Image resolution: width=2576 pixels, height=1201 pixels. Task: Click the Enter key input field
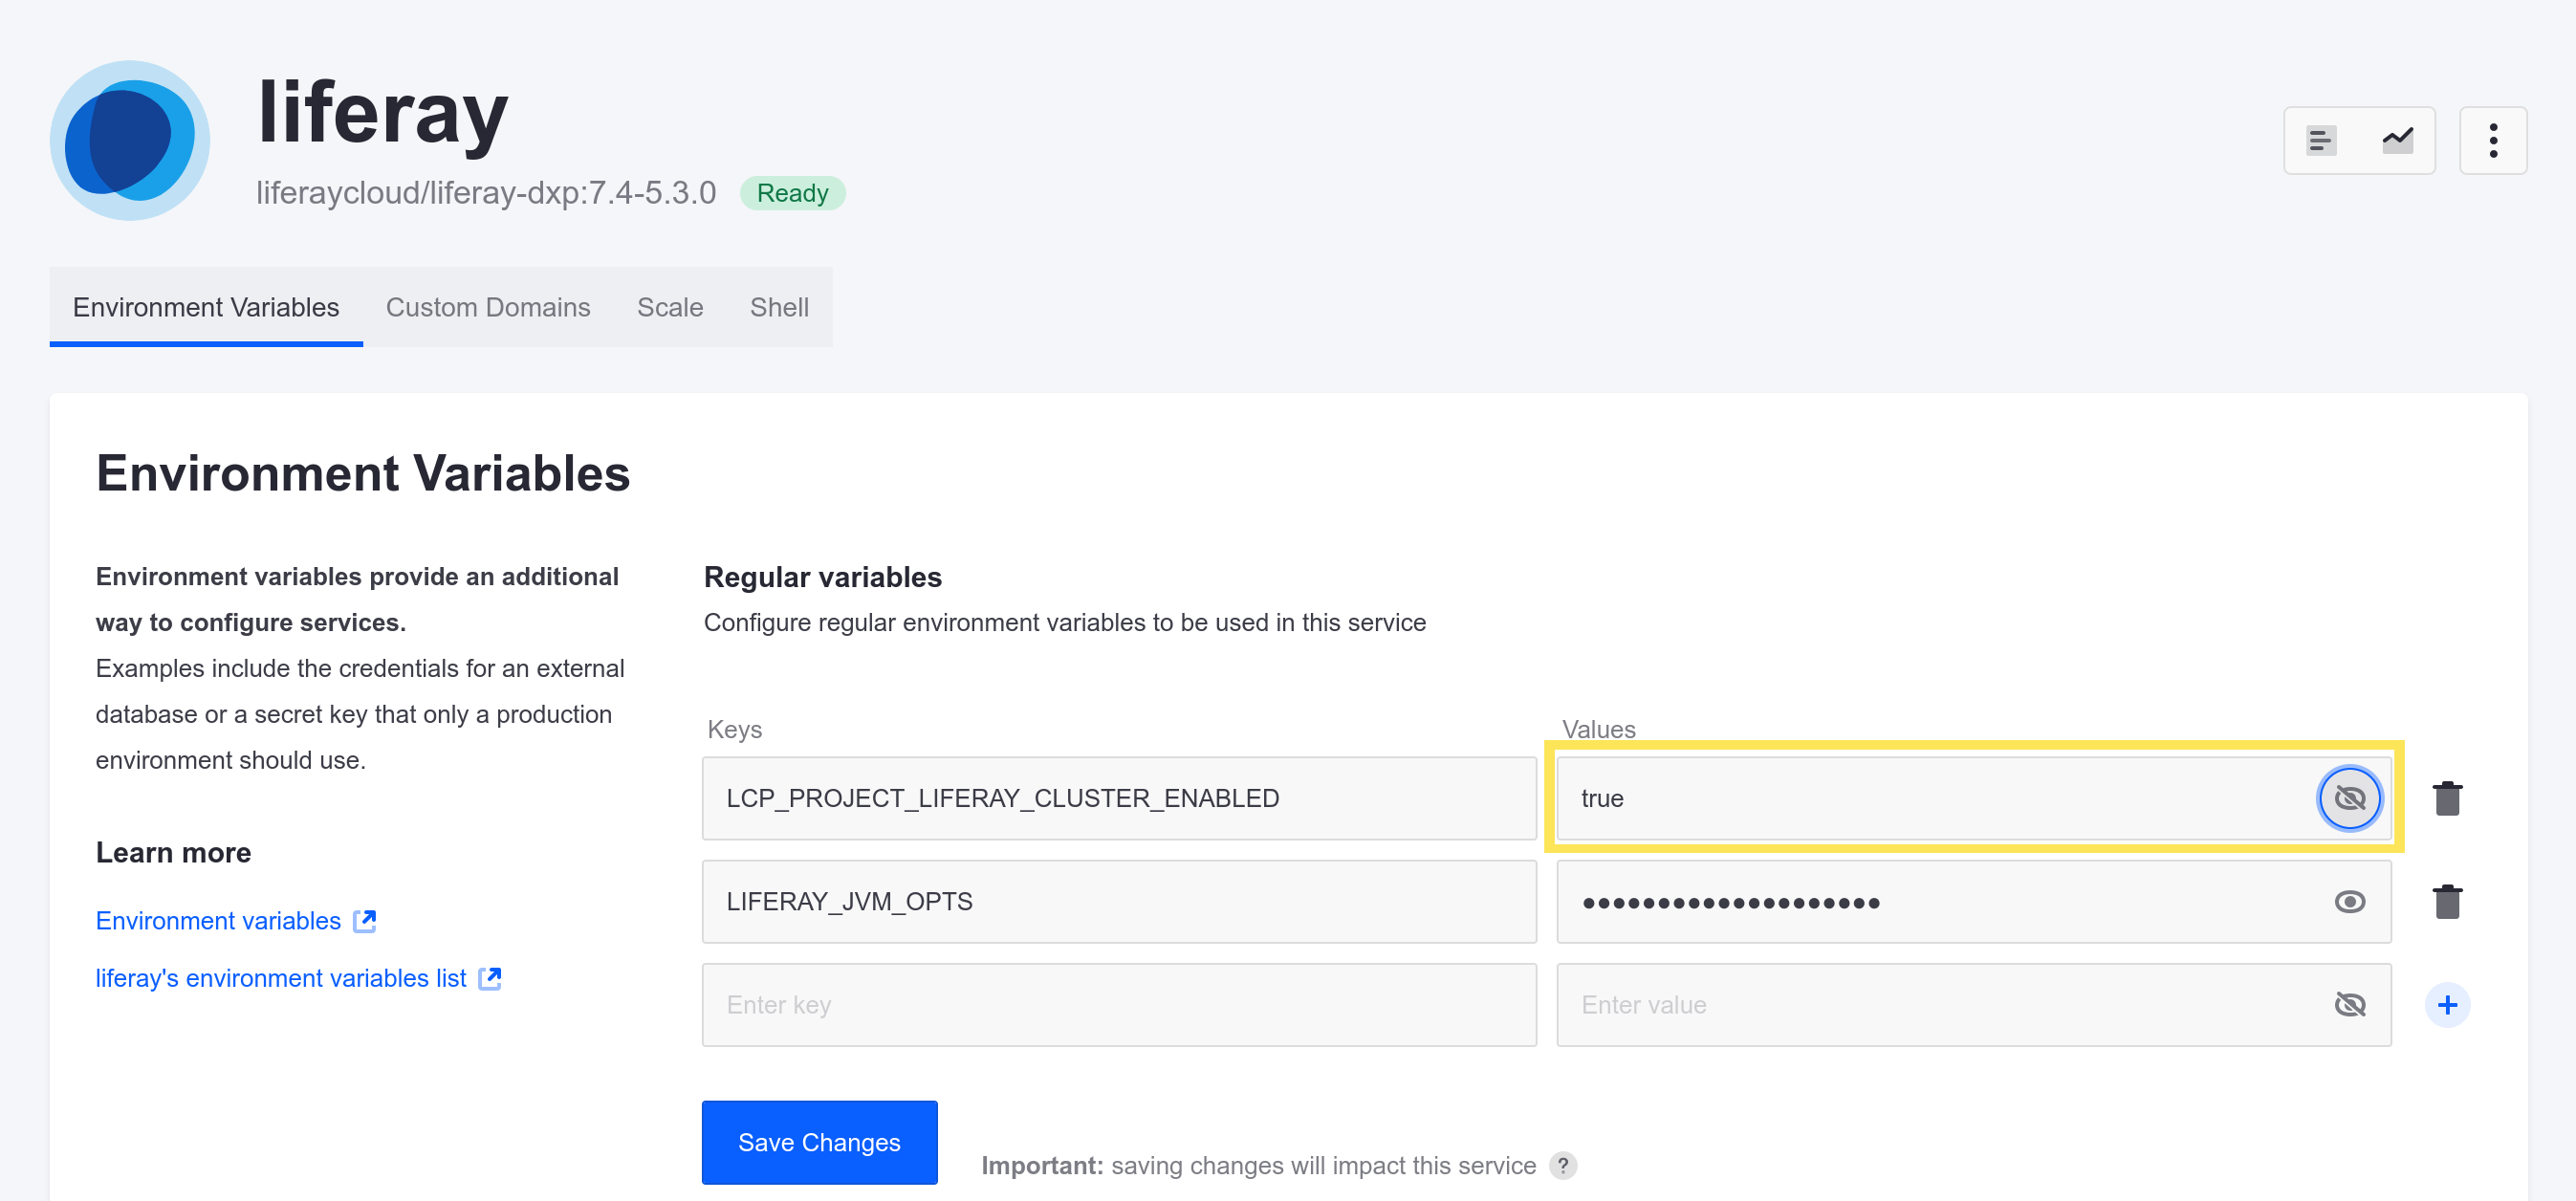tap(1119, 1004)
